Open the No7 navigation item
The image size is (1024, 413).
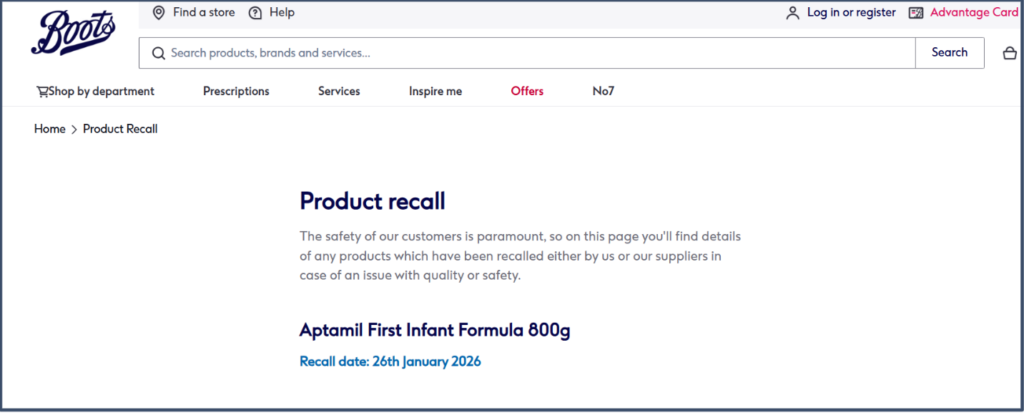coord(603,91)
